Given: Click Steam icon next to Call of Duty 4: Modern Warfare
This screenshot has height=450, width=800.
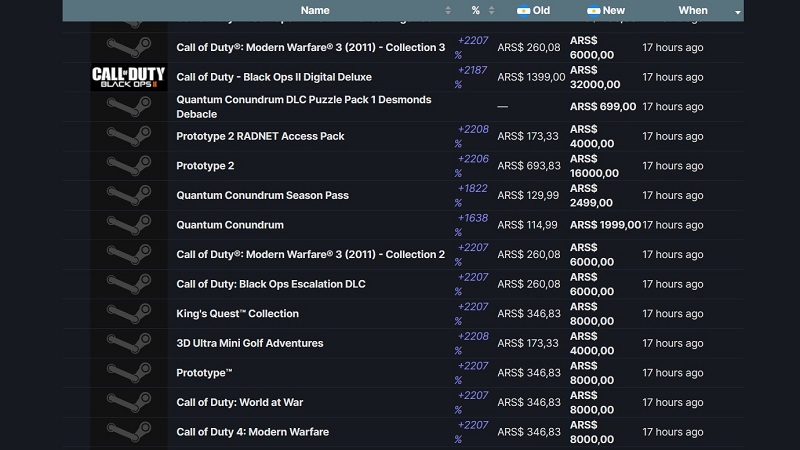Looking at the screenshot, I should point(128,432).
